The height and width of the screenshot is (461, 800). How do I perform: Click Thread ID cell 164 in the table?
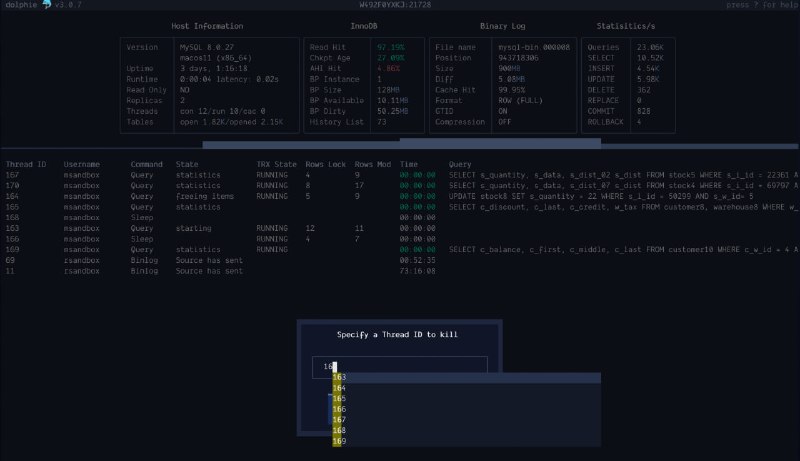12,196
